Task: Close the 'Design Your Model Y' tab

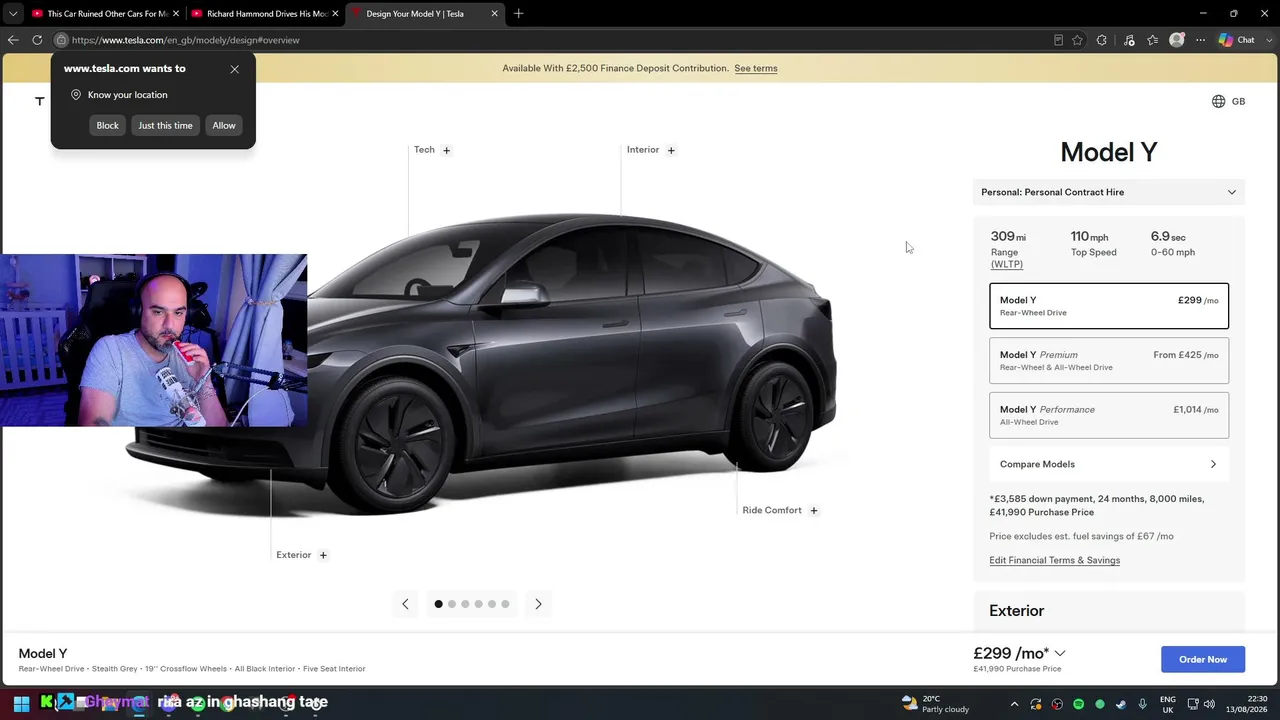Action: 494,14
